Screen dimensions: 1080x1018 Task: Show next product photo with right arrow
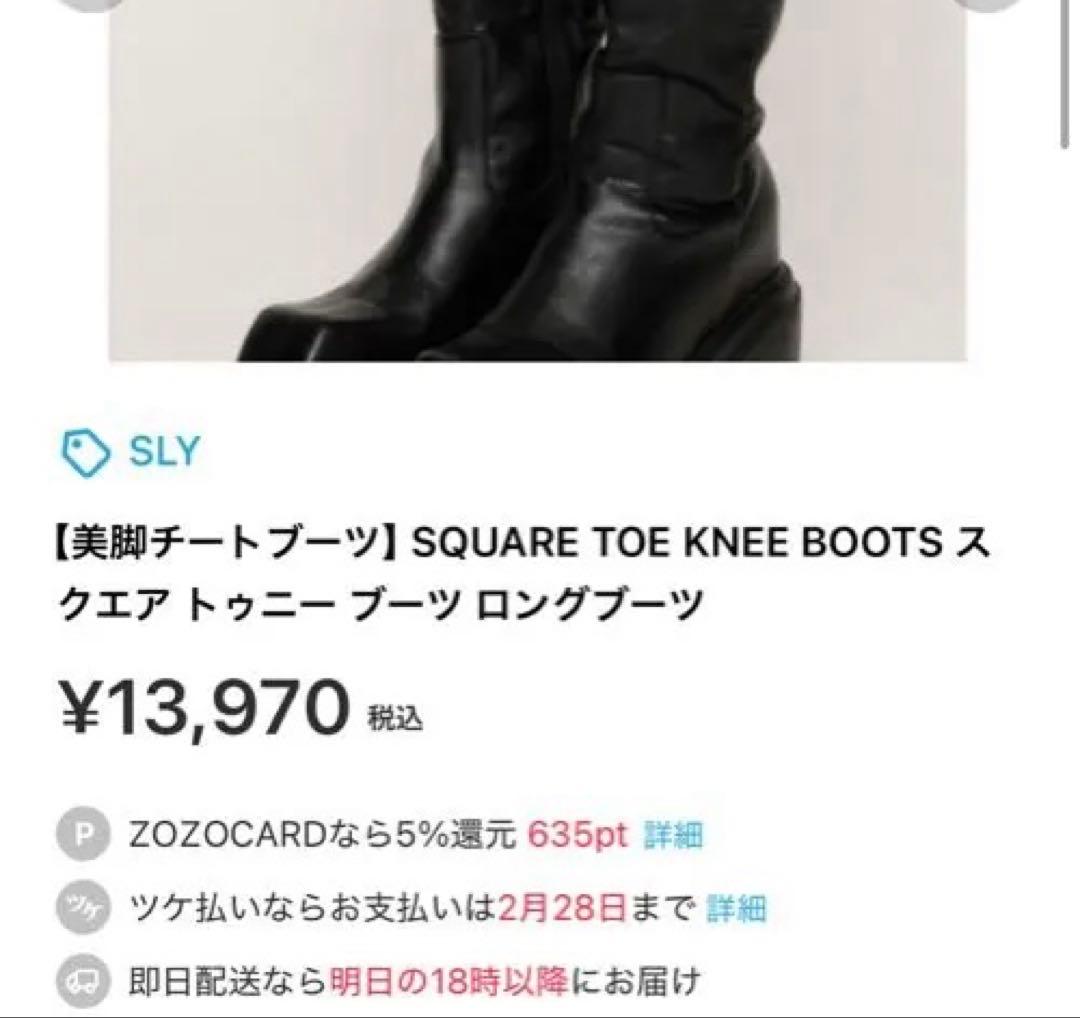[x=988, y=3]
